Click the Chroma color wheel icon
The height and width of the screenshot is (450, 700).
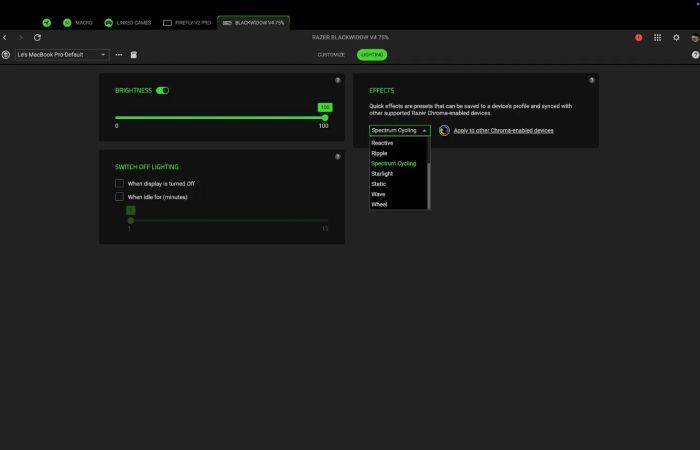pos(444,130)
